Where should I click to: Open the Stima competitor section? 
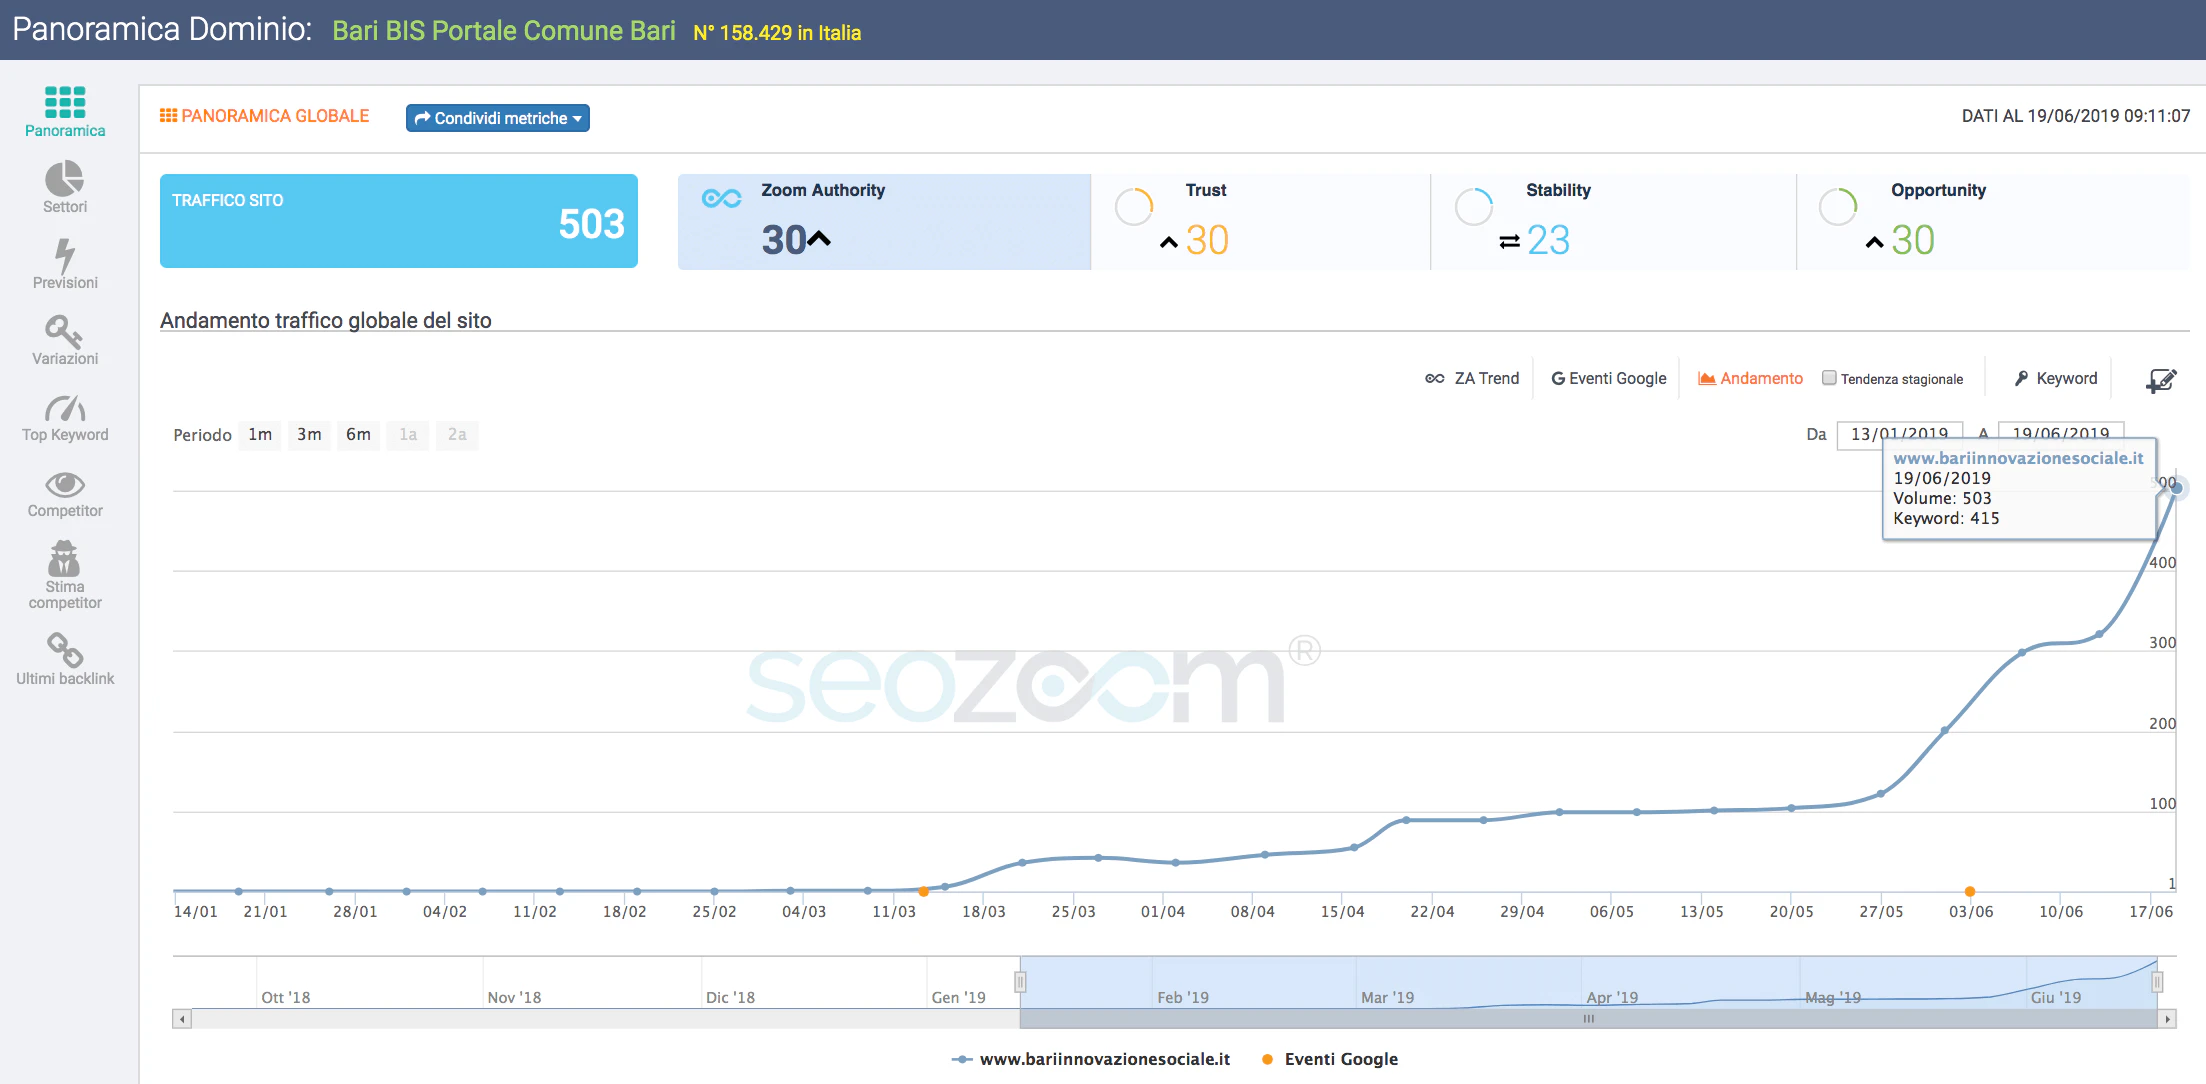pos(64,570)
